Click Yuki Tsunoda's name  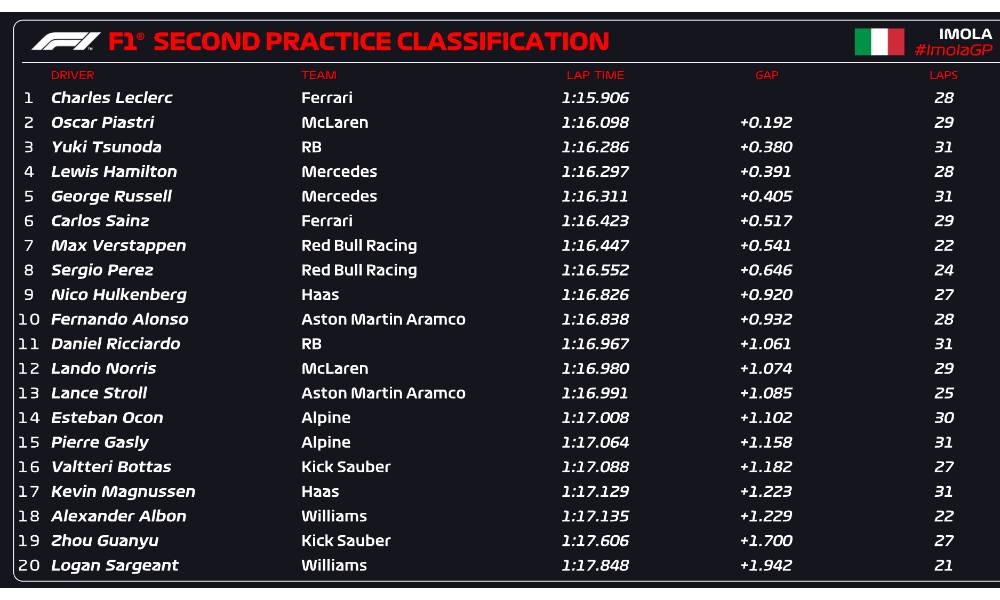(106, 147)
